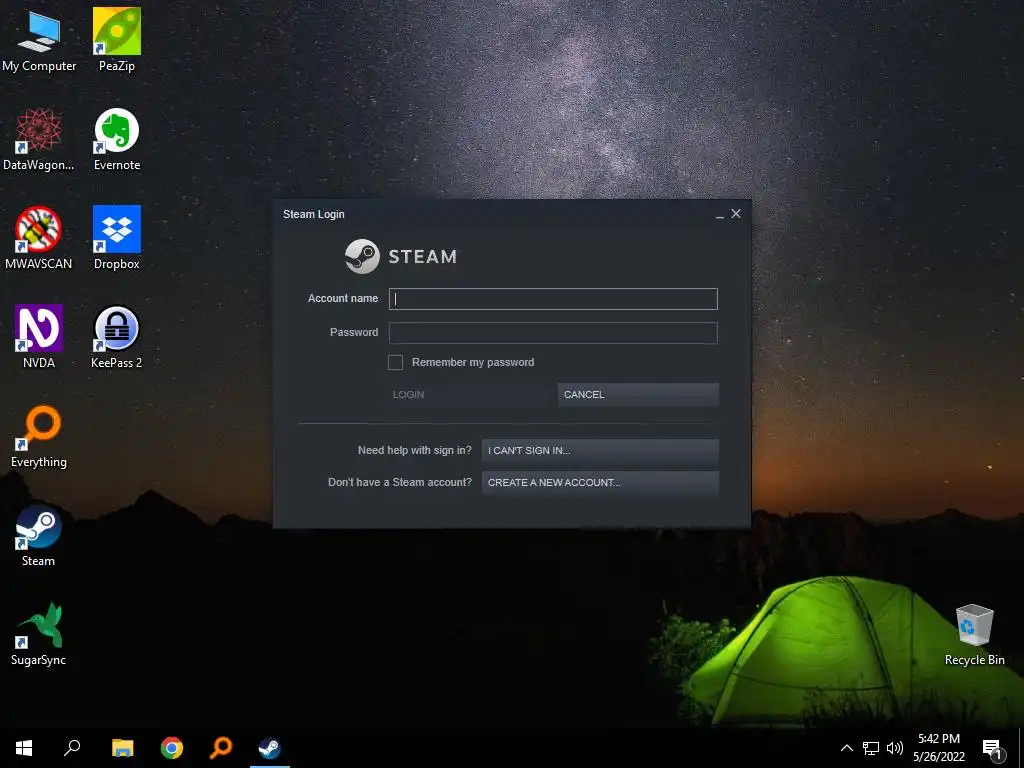Select the DataWagon desktop shortcut
The height and width of the screenshot is (768, 1024).
pos(39,140)
